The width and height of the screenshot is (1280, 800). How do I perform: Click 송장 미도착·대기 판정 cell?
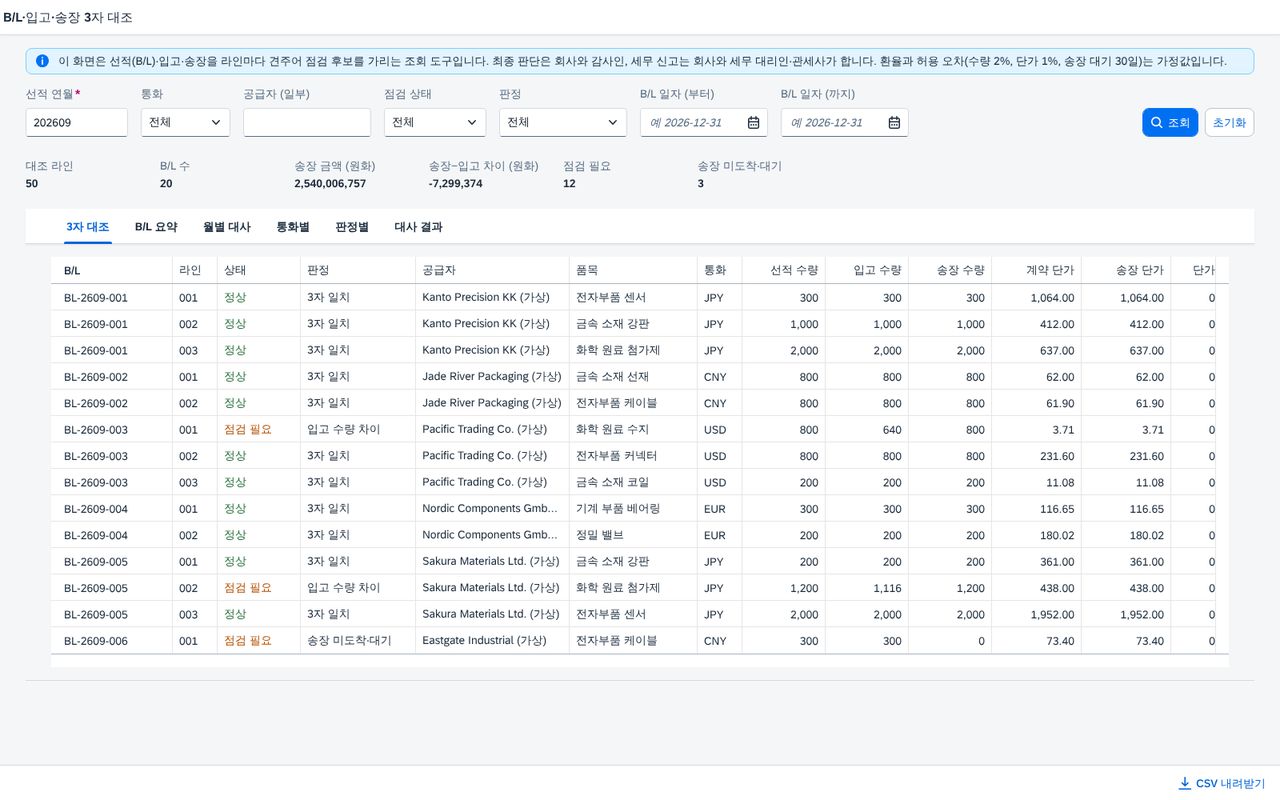click(357, 641)
